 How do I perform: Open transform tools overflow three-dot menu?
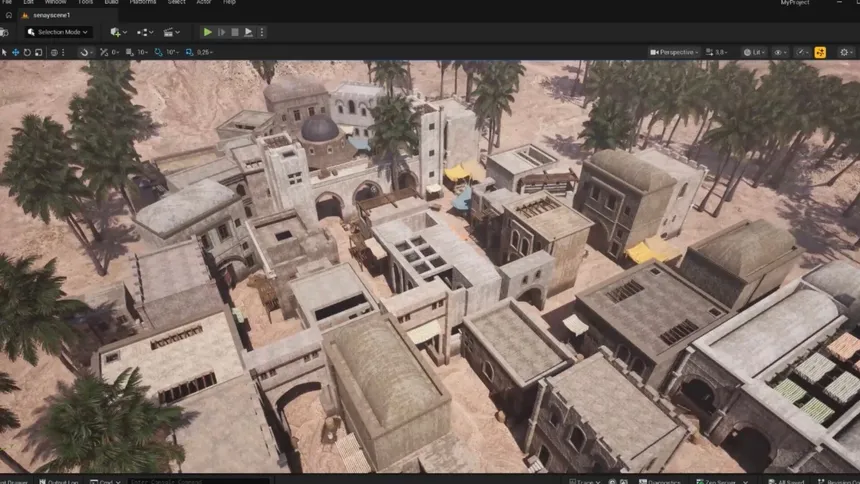click(64, 52)
